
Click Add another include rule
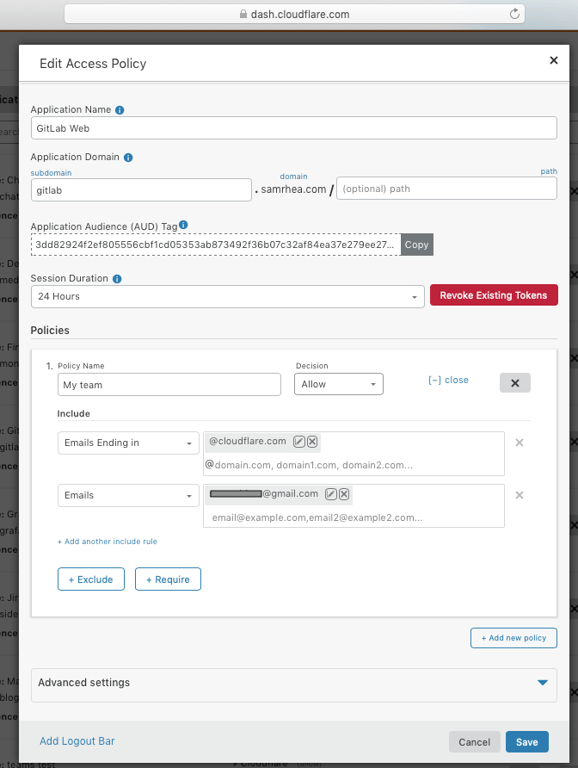point(108,541)
